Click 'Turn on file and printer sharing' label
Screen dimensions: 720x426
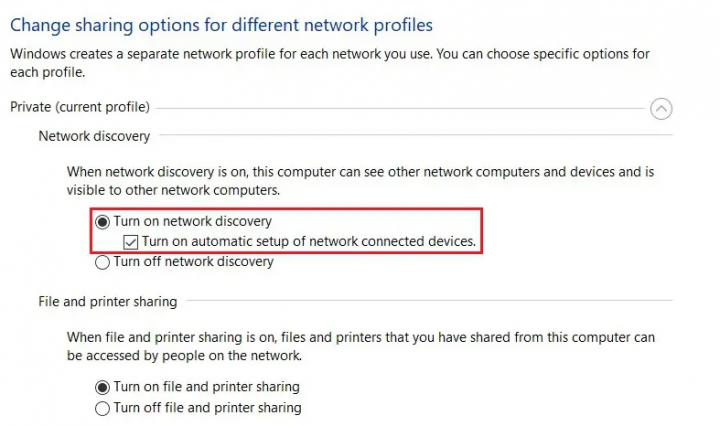(x=206, y=387)
